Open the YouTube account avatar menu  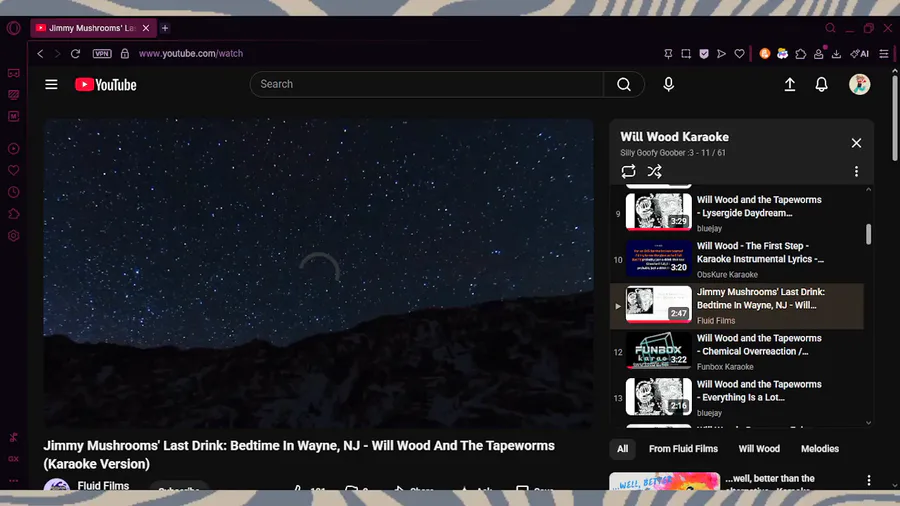tap(859, 84)
